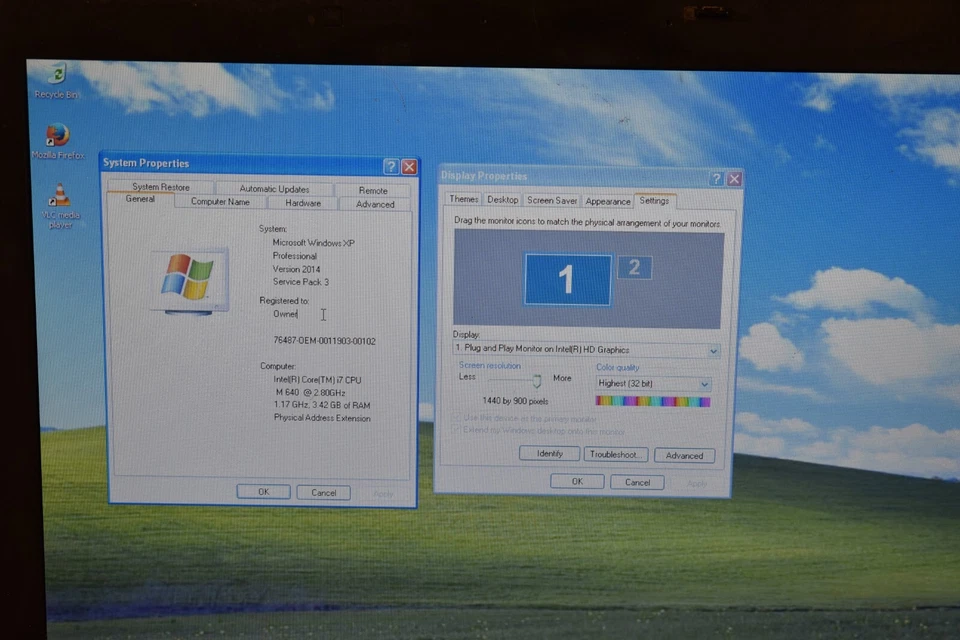960x640 pixels.
Task: Switch to the Hardware tab
Action: 303,203
